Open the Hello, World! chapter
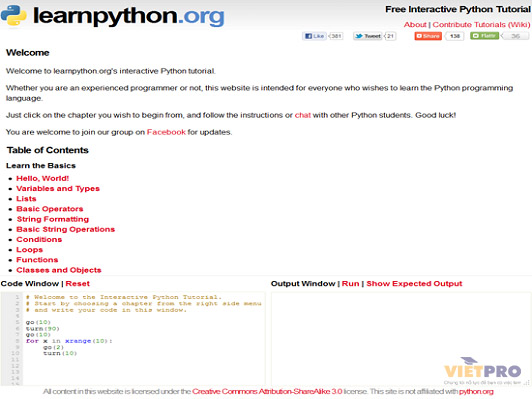Screen dimensions: 532x399 (x=43, y=178)
